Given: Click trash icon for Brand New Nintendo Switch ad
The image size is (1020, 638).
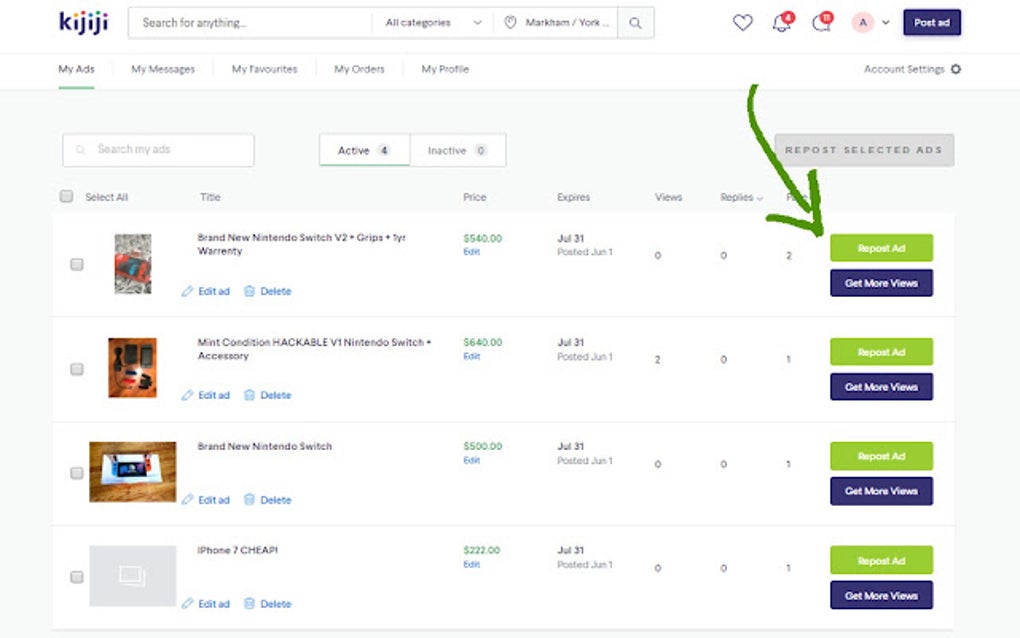Looking at the screenshot, I should click(x=249, y=500).
